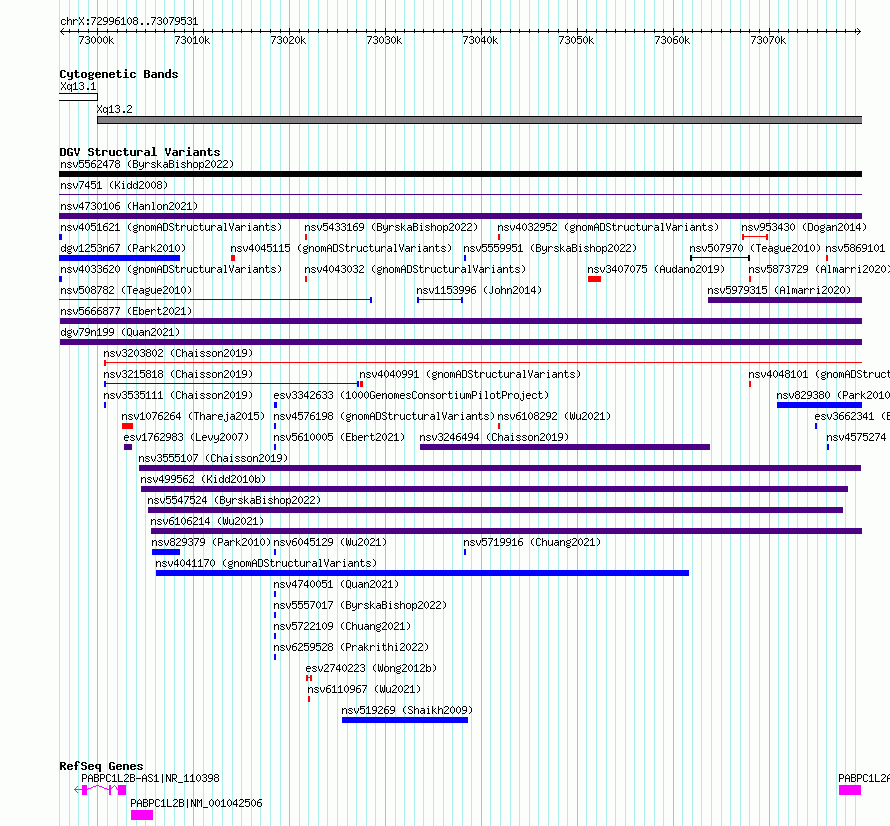The image size is (890, 826).
Task: Click the Xq13.1 cytogenetic band box
Action: 78,97
